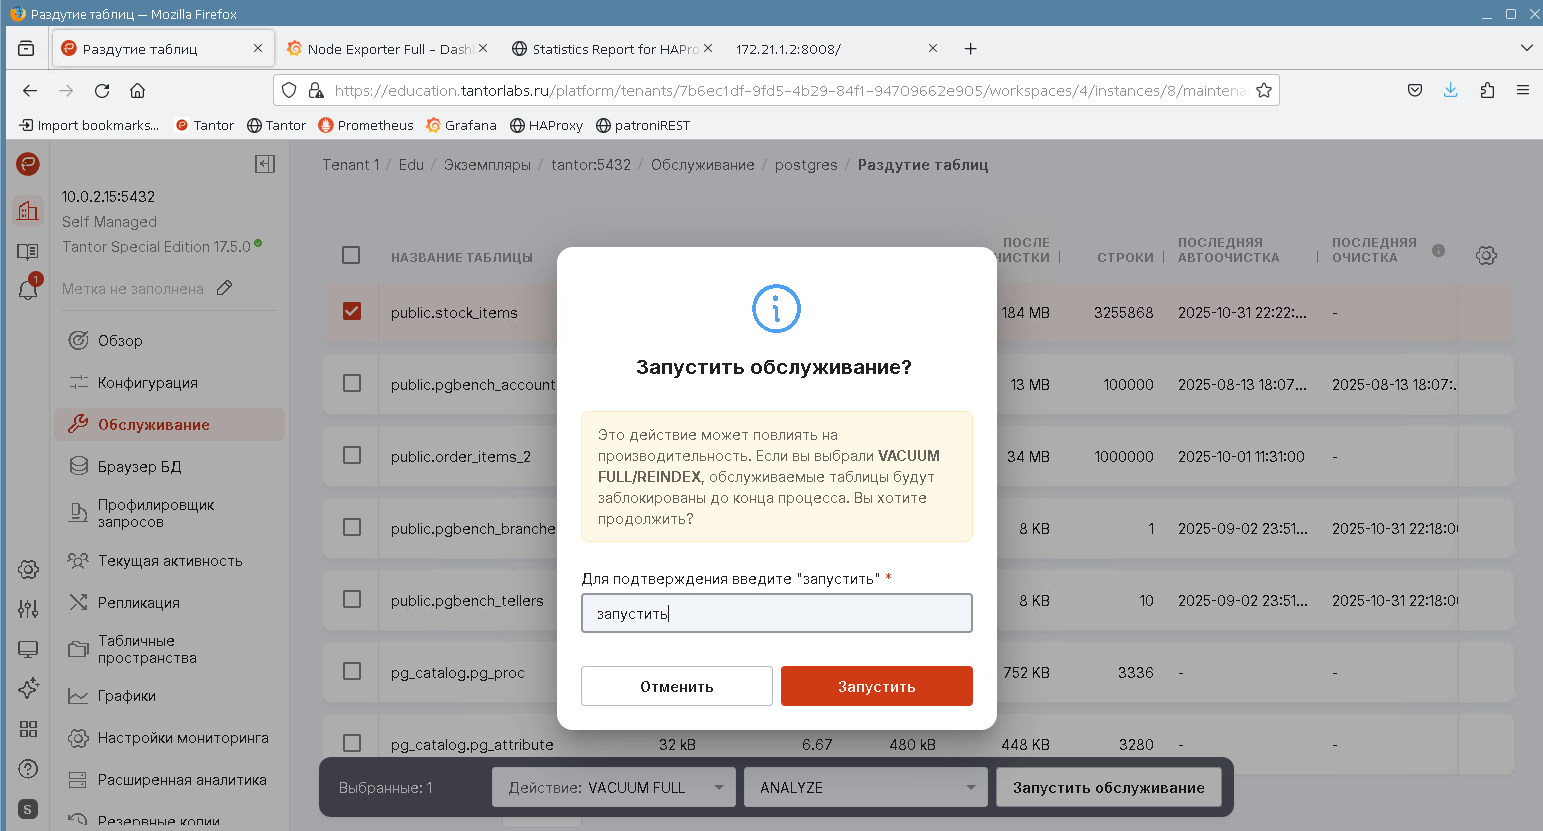
Task: Open Firefox downloads arrow icon
Action: pos(1451,91)
